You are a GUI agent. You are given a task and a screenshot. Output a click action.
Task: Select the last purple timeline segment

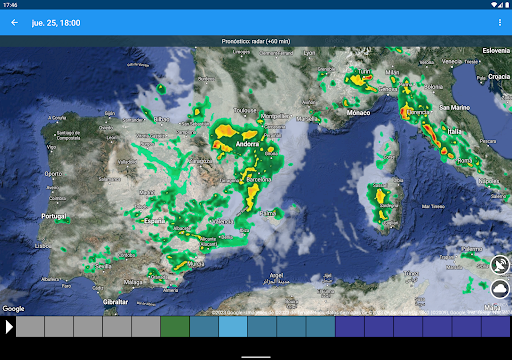[495, 327]
